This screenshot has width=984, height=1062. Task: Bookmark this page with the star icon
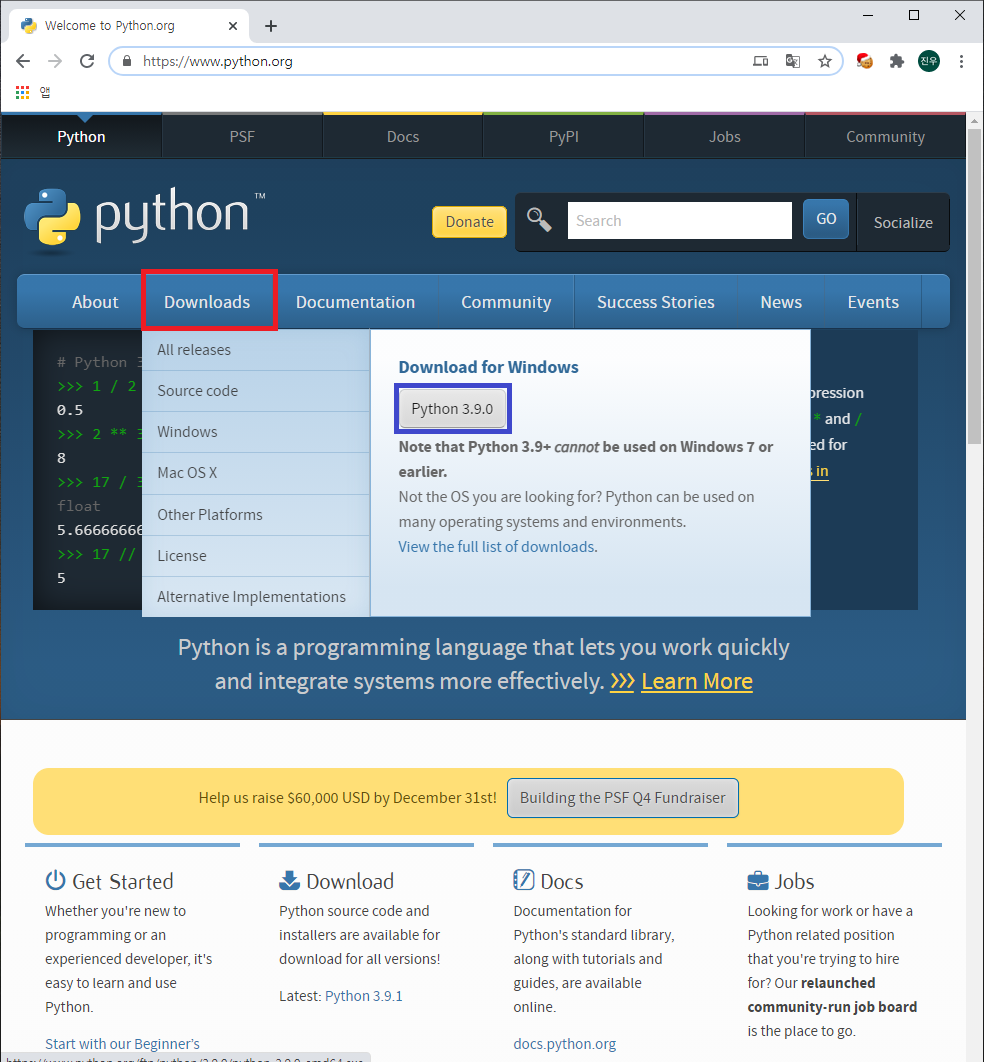(x=824, y=62)
